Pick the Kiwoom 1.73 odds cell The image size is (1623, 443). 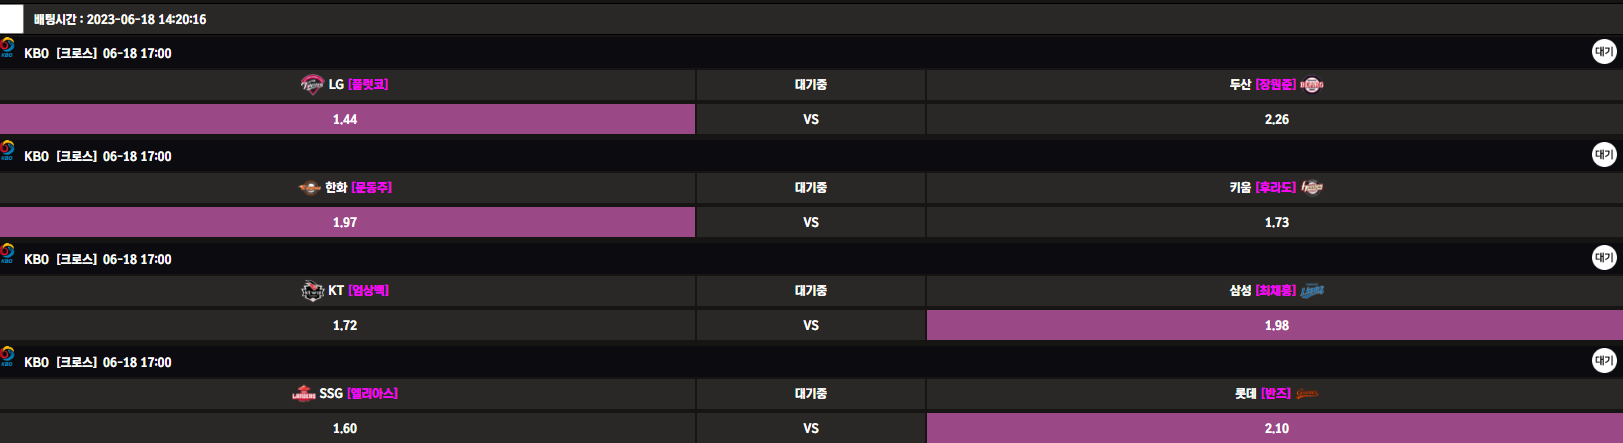[1275, 222]
